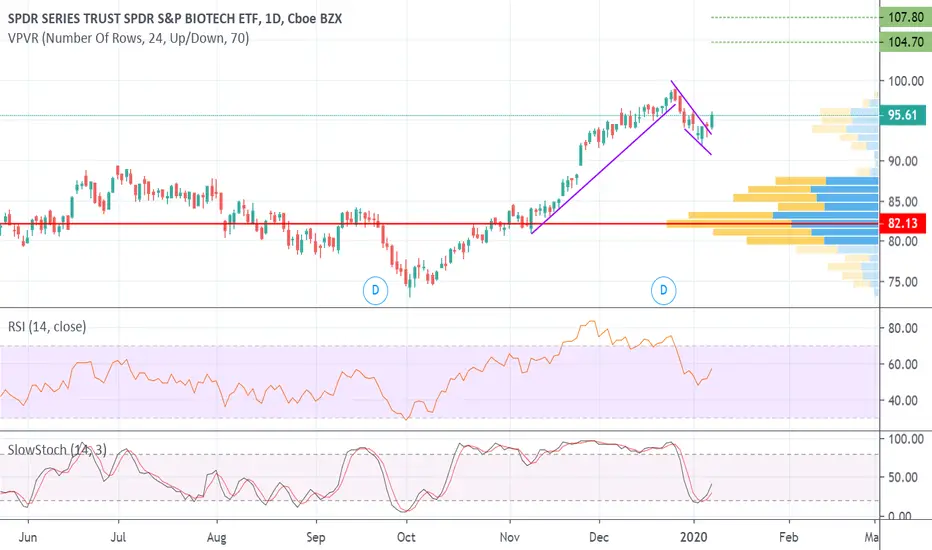Image resolution: width=932 pixels, height=550 pixels.
Task: Click the Oct label on time axis
Action: pos(406,537)
